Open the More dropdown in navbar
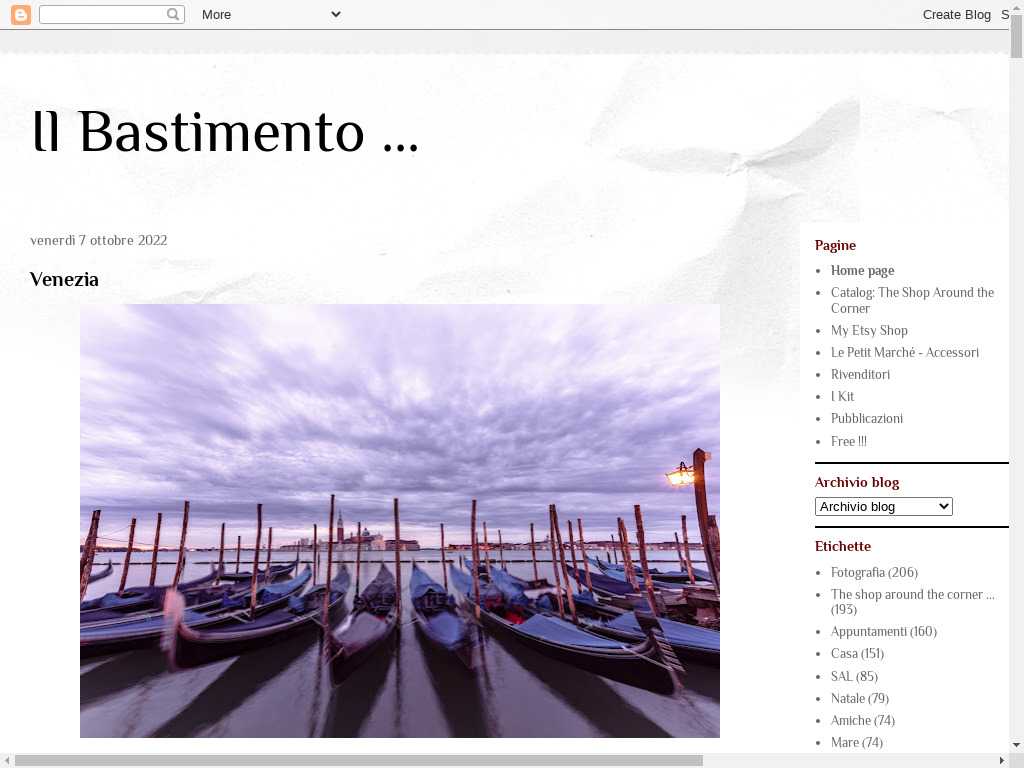The image size is (1024, 768). (x=271, y=14)
